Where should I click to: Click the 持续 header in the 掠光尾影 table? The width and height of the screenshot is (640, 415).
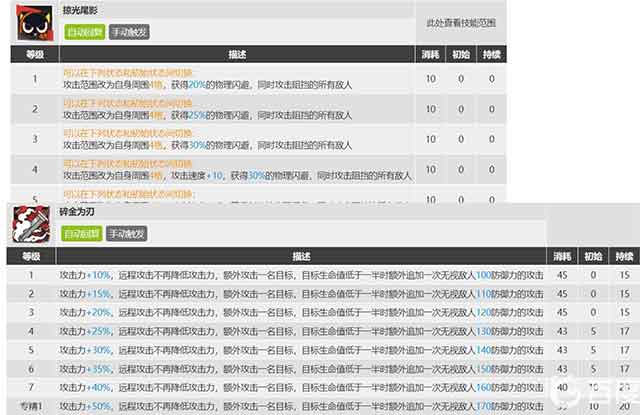491,54
